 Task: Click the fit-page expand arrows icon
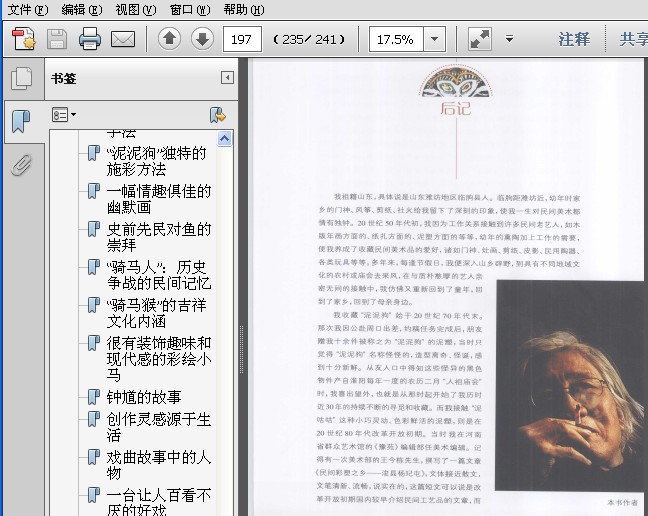pyautogui.click(x=480, y=39)
